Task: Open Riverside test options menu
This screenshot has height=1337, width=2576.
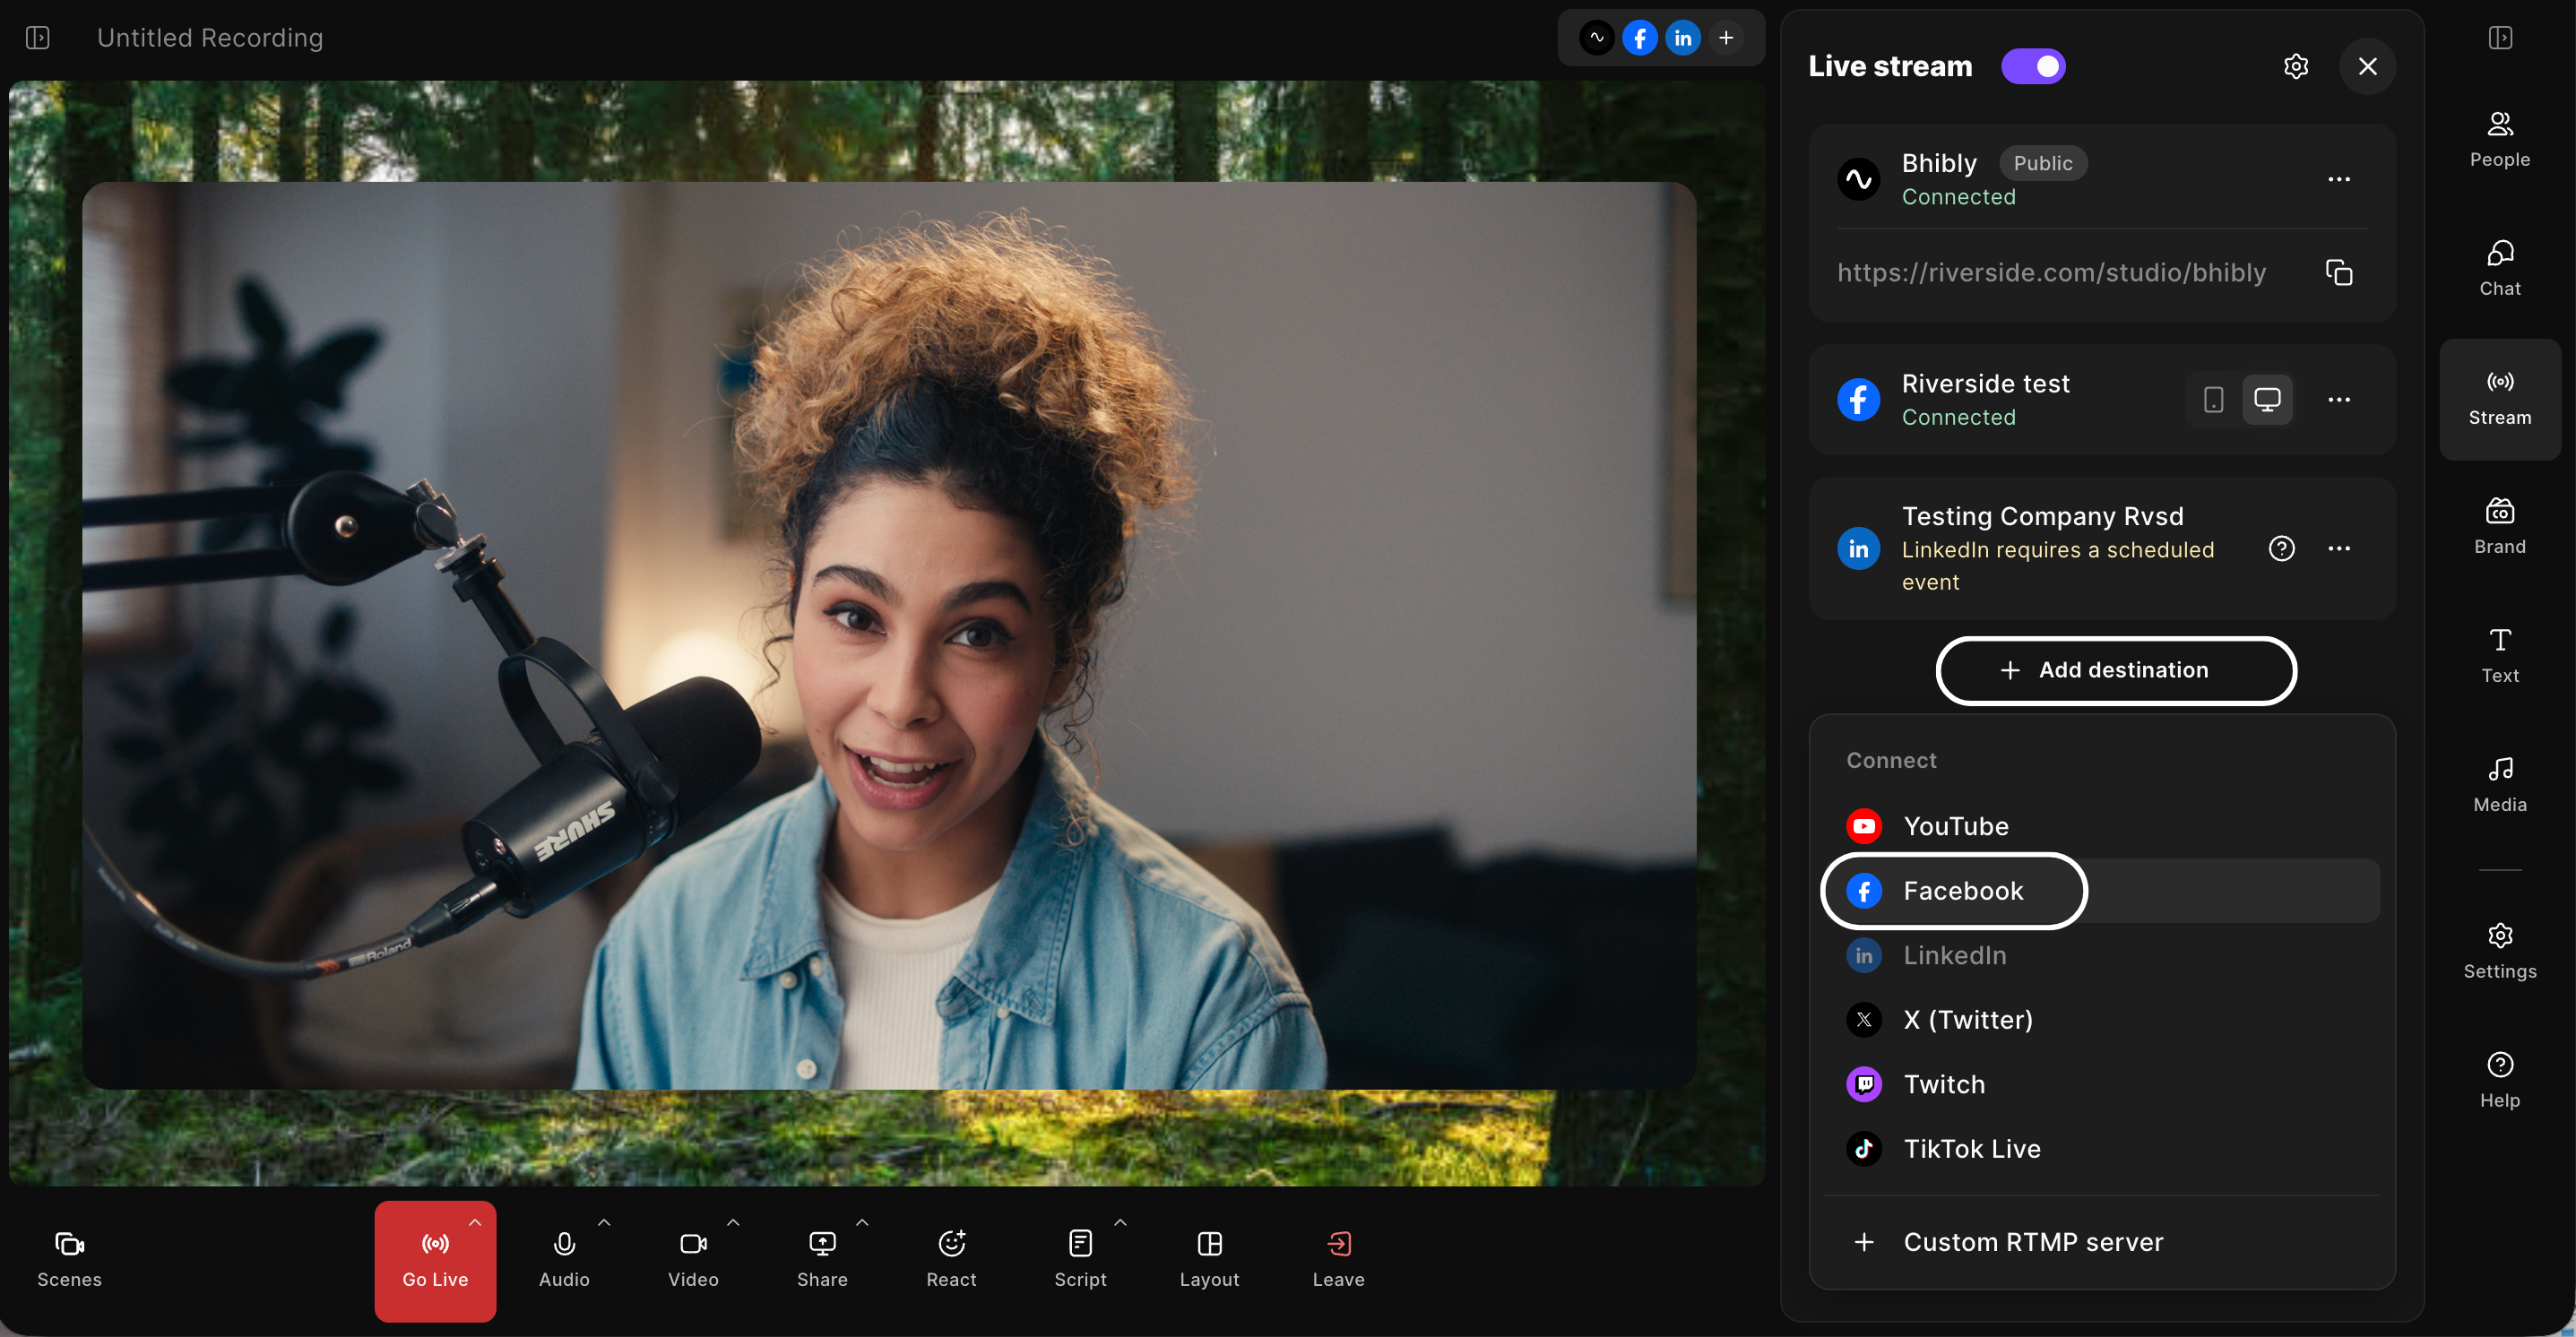Action: coord(2338,400)
